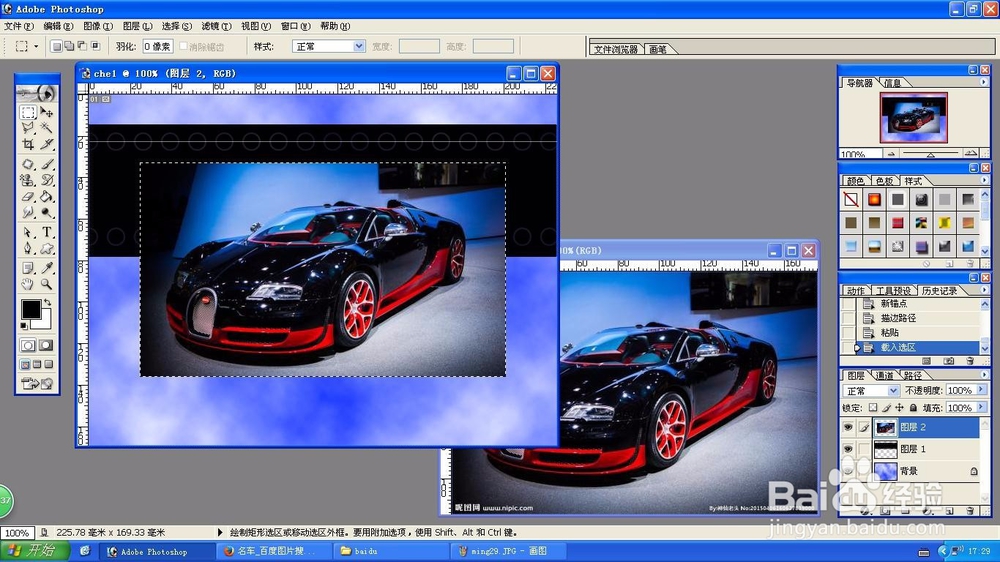Jump to ImageReady button
Viewport: 1000px width, 562px height.
[x=38, y=383]
